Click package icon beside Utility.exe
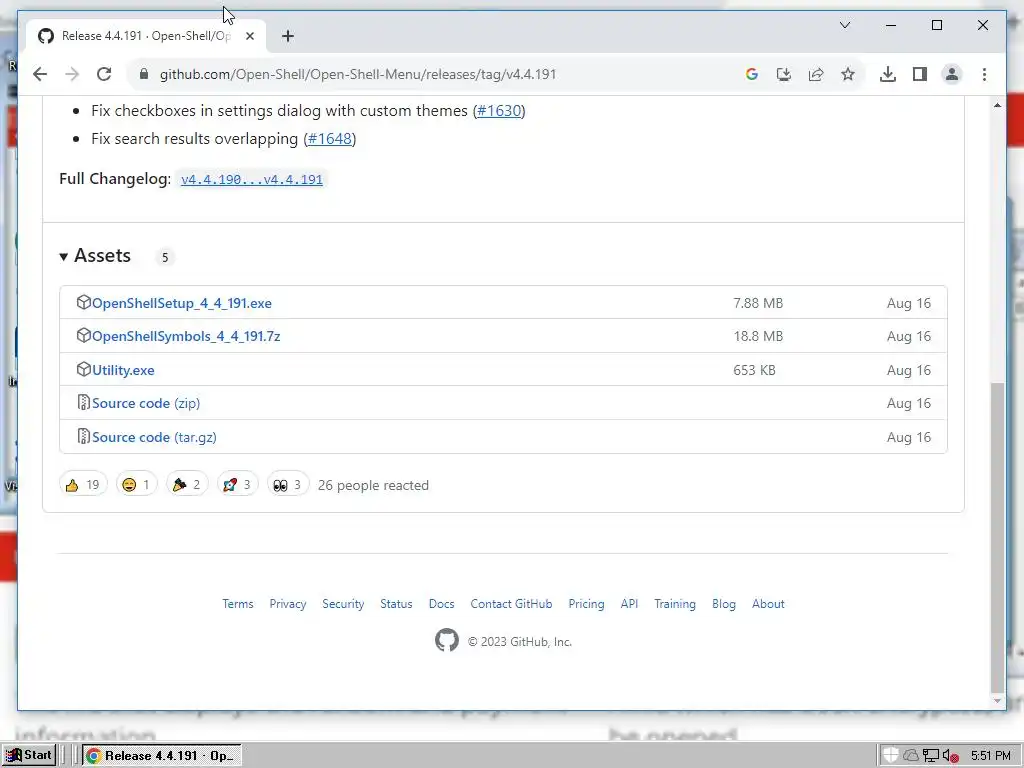 click(83, 370)
